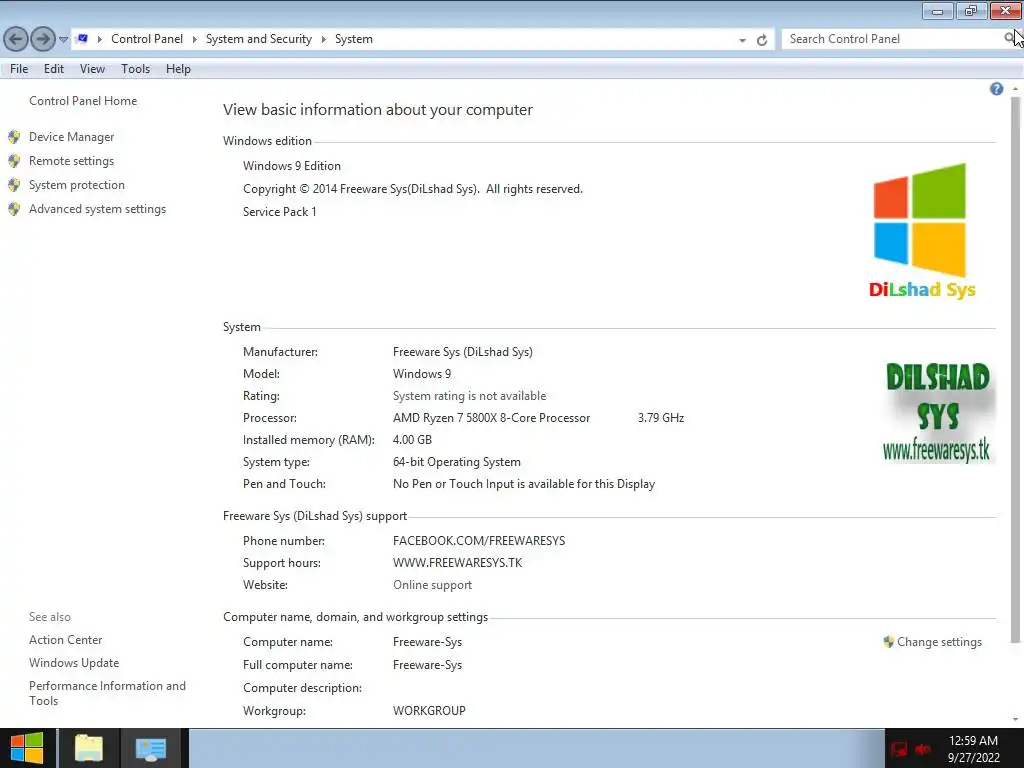This screenshot has height=768, width=1024.
Task: Open the recent pages dropdown arrow
Action: point(63,40)
